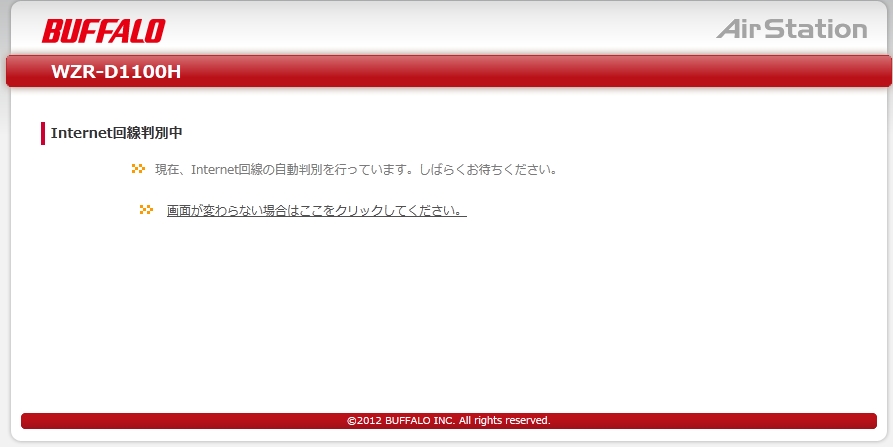Image resolution: width=893 pixels, height=447 pixels.
Task: Click the '画面が変わらない場合はここをクリックしてください。' link
Action: point(317,211)
